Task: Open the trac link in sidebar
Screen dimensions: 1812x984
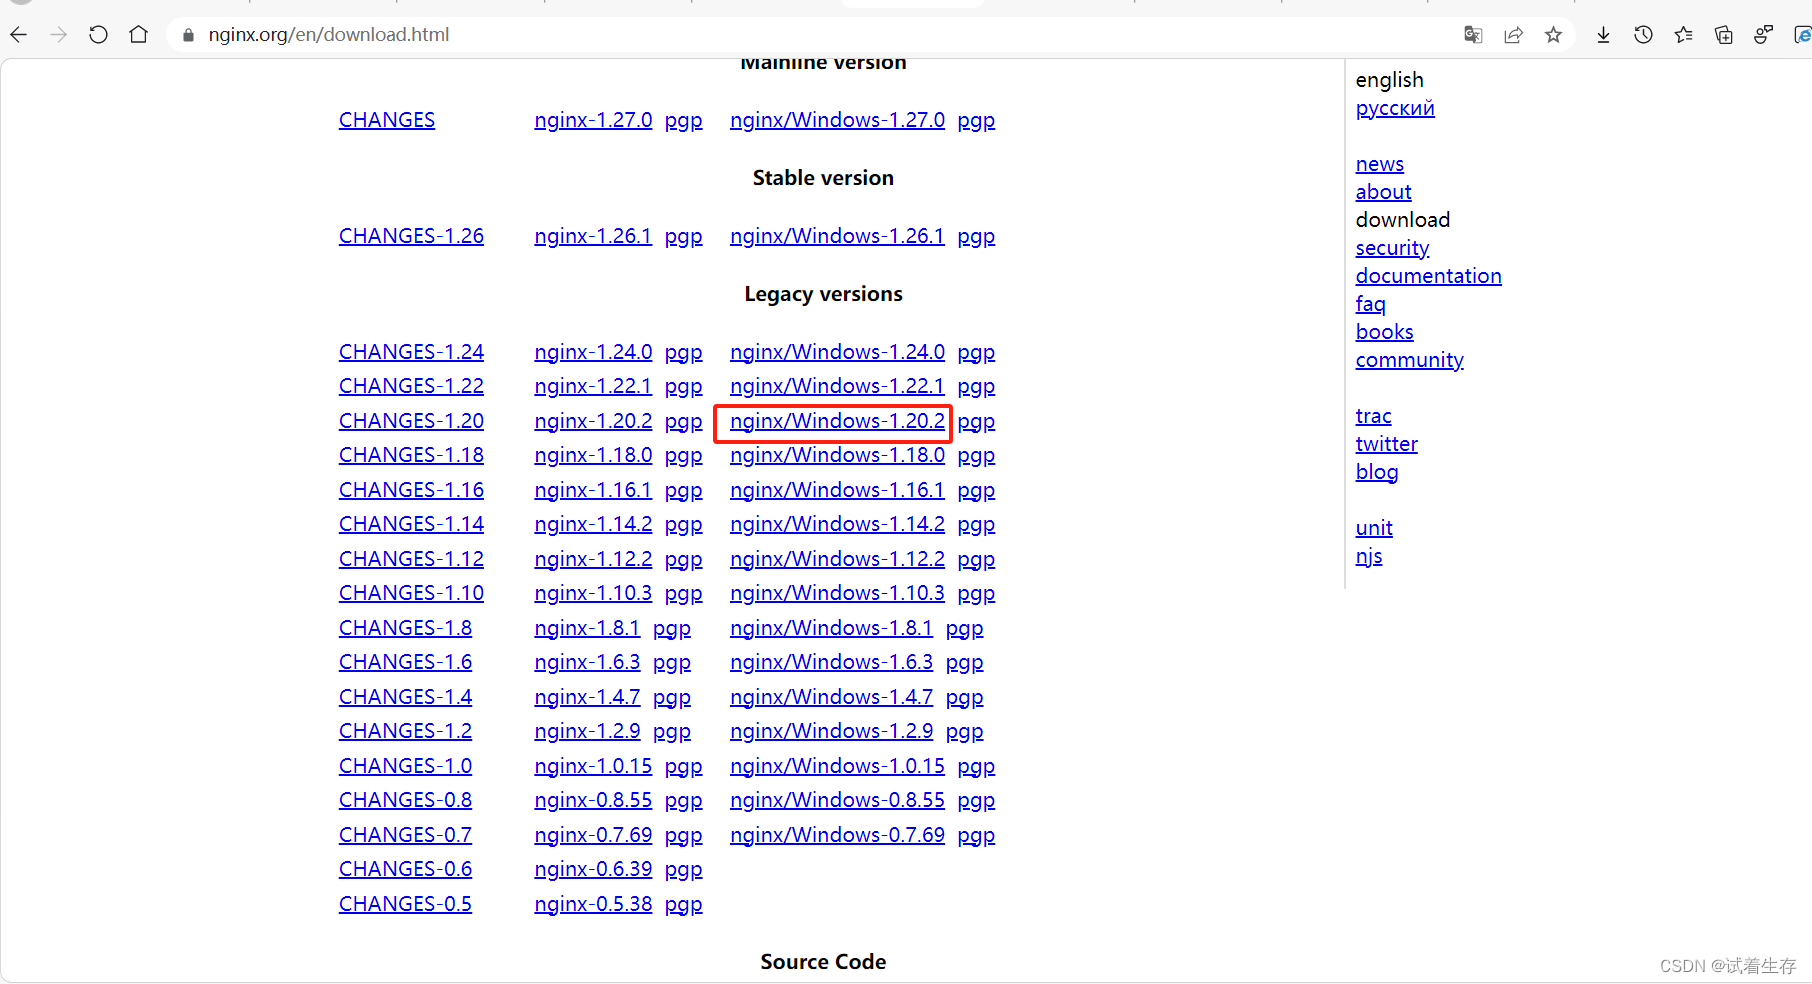Action: (1373, 416)
